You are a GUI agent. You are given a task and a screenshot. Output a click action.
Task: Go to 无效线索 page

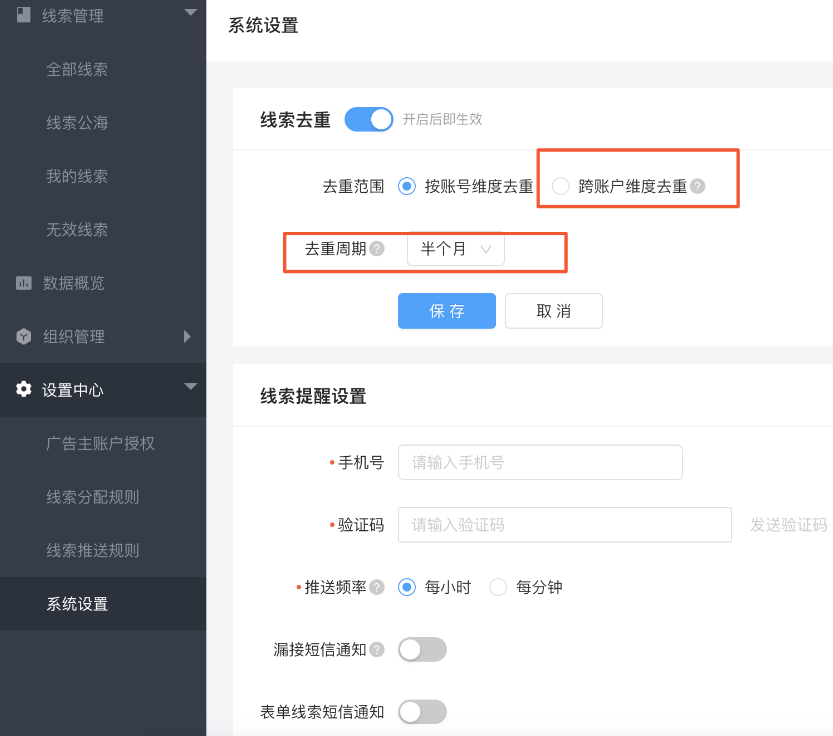pos(77,230)
